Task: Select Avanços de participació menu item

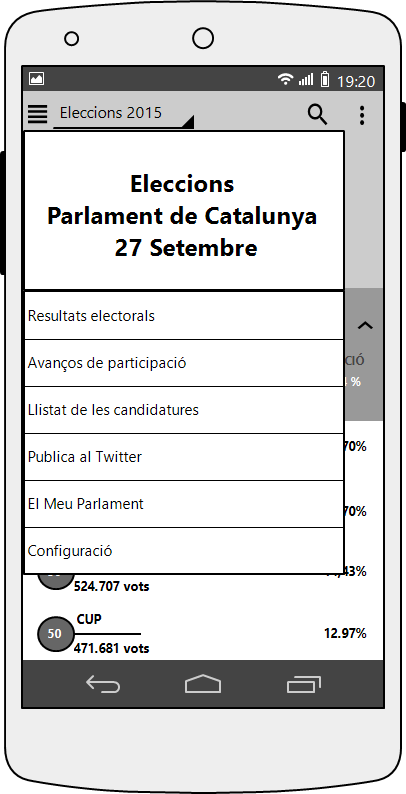Action: (184, 363)
